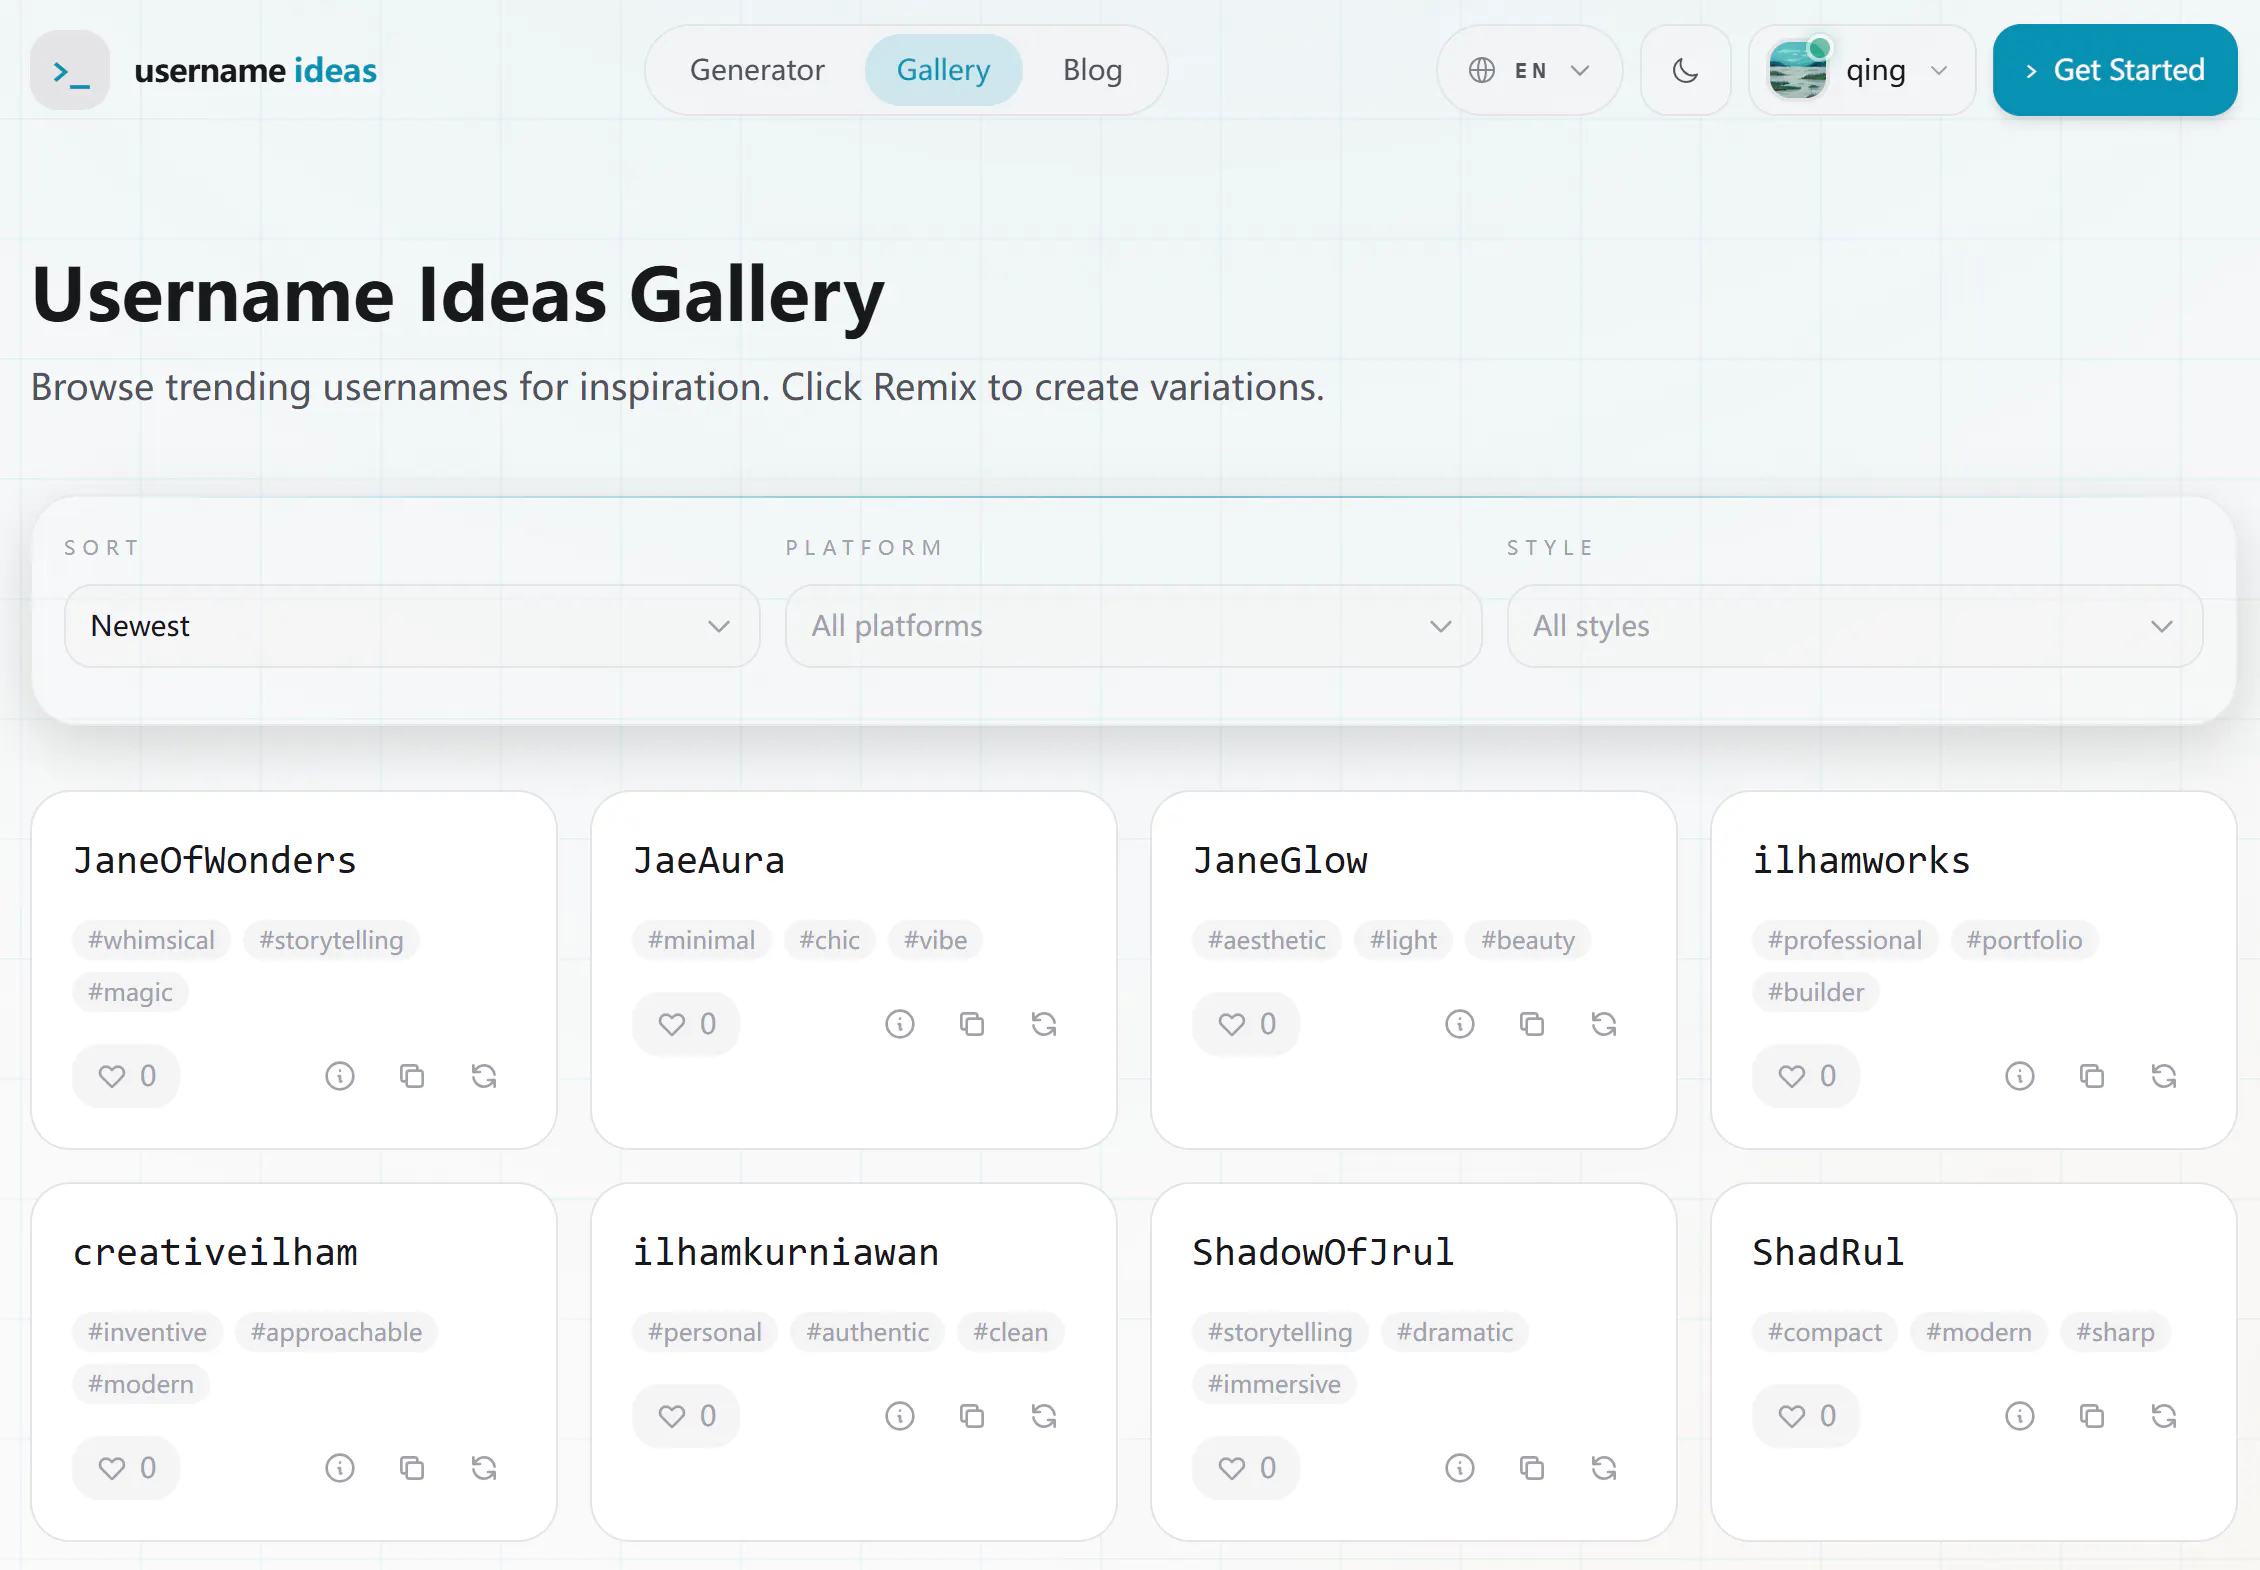Like the JaneGlow username

pyautogui.click(x=1246, y=1024)
